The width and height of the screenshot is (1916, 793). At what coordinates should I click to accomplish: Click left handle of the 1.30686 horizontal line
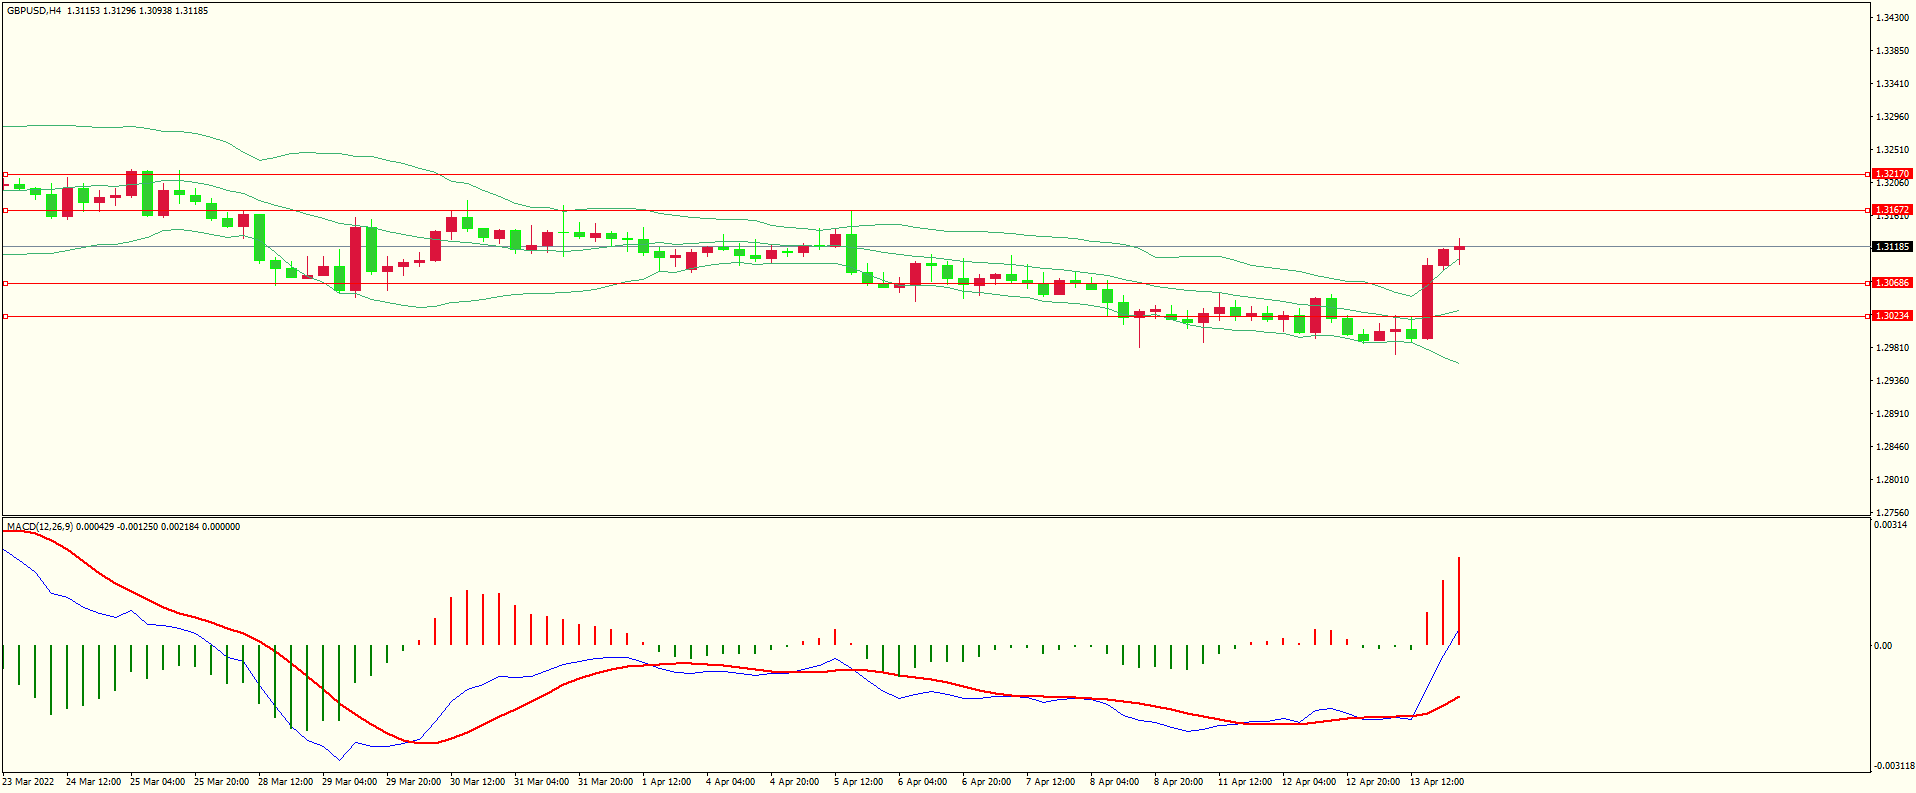pos(5,283)
